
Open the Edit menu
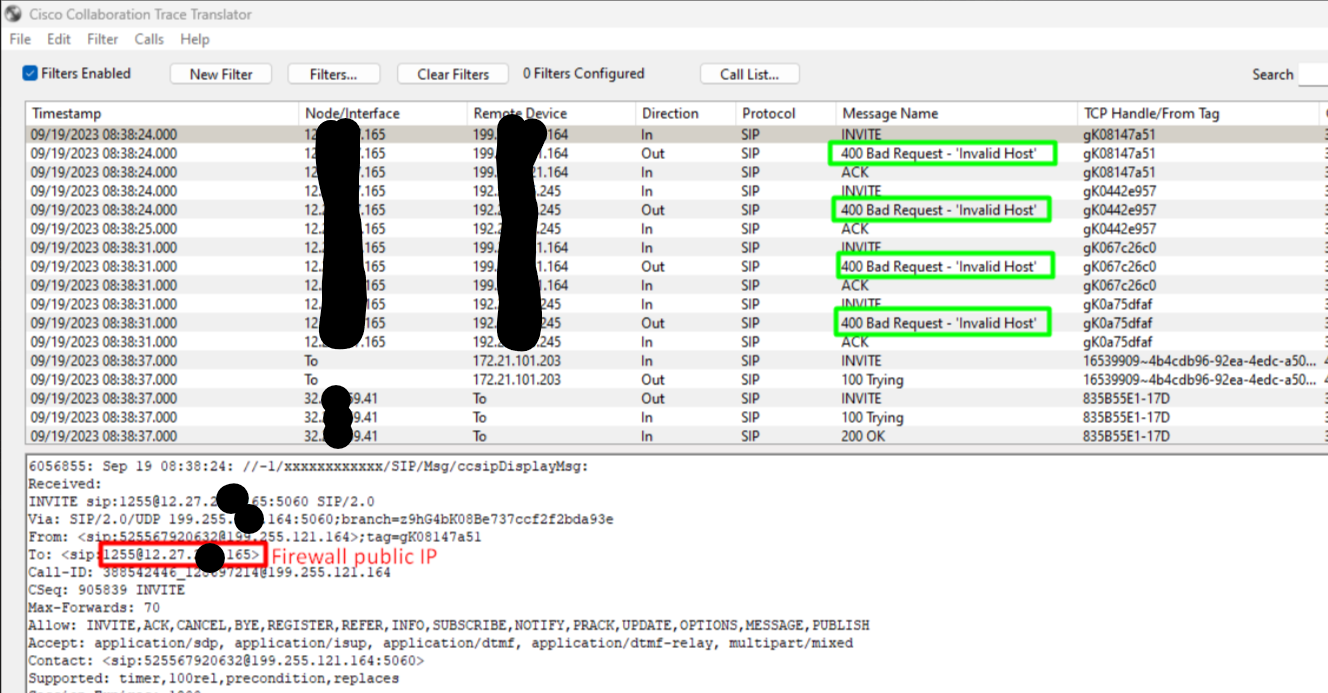click(x=59, y=39)
